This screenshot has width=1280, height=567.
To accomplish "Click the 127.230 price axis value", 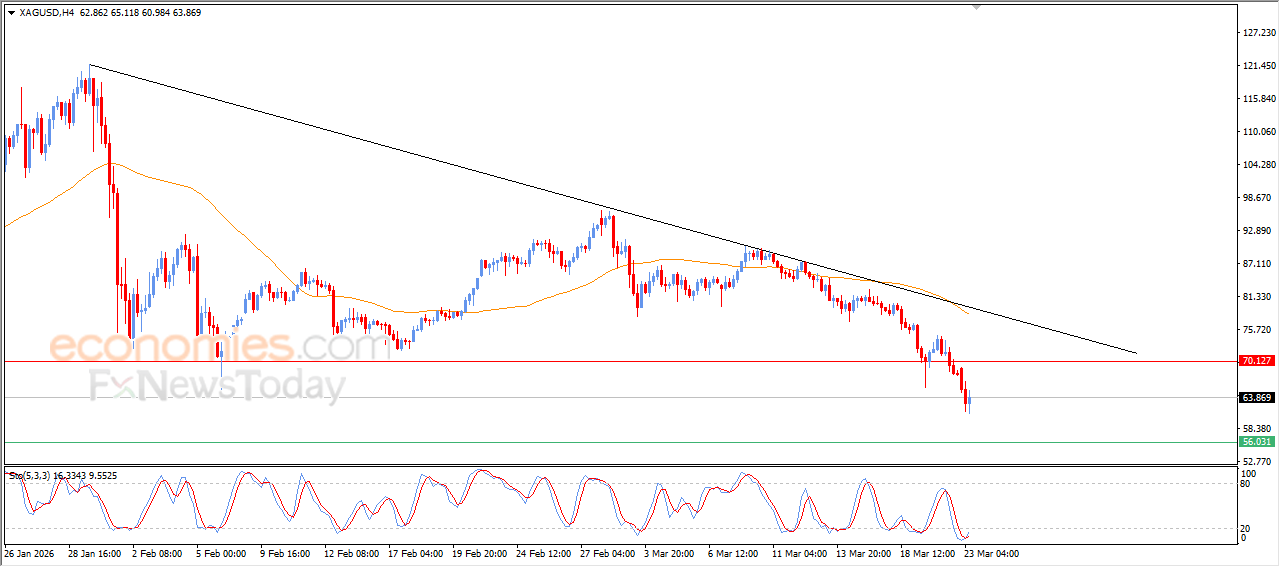I will (1257, 33).
